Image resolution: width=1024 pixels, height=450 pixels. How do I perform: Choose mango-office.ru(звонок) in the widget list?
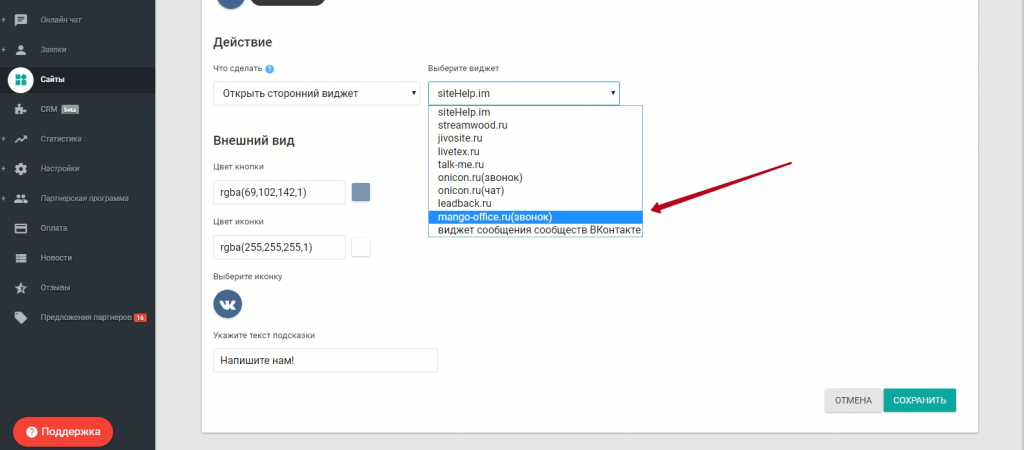(x=536, y=217)
